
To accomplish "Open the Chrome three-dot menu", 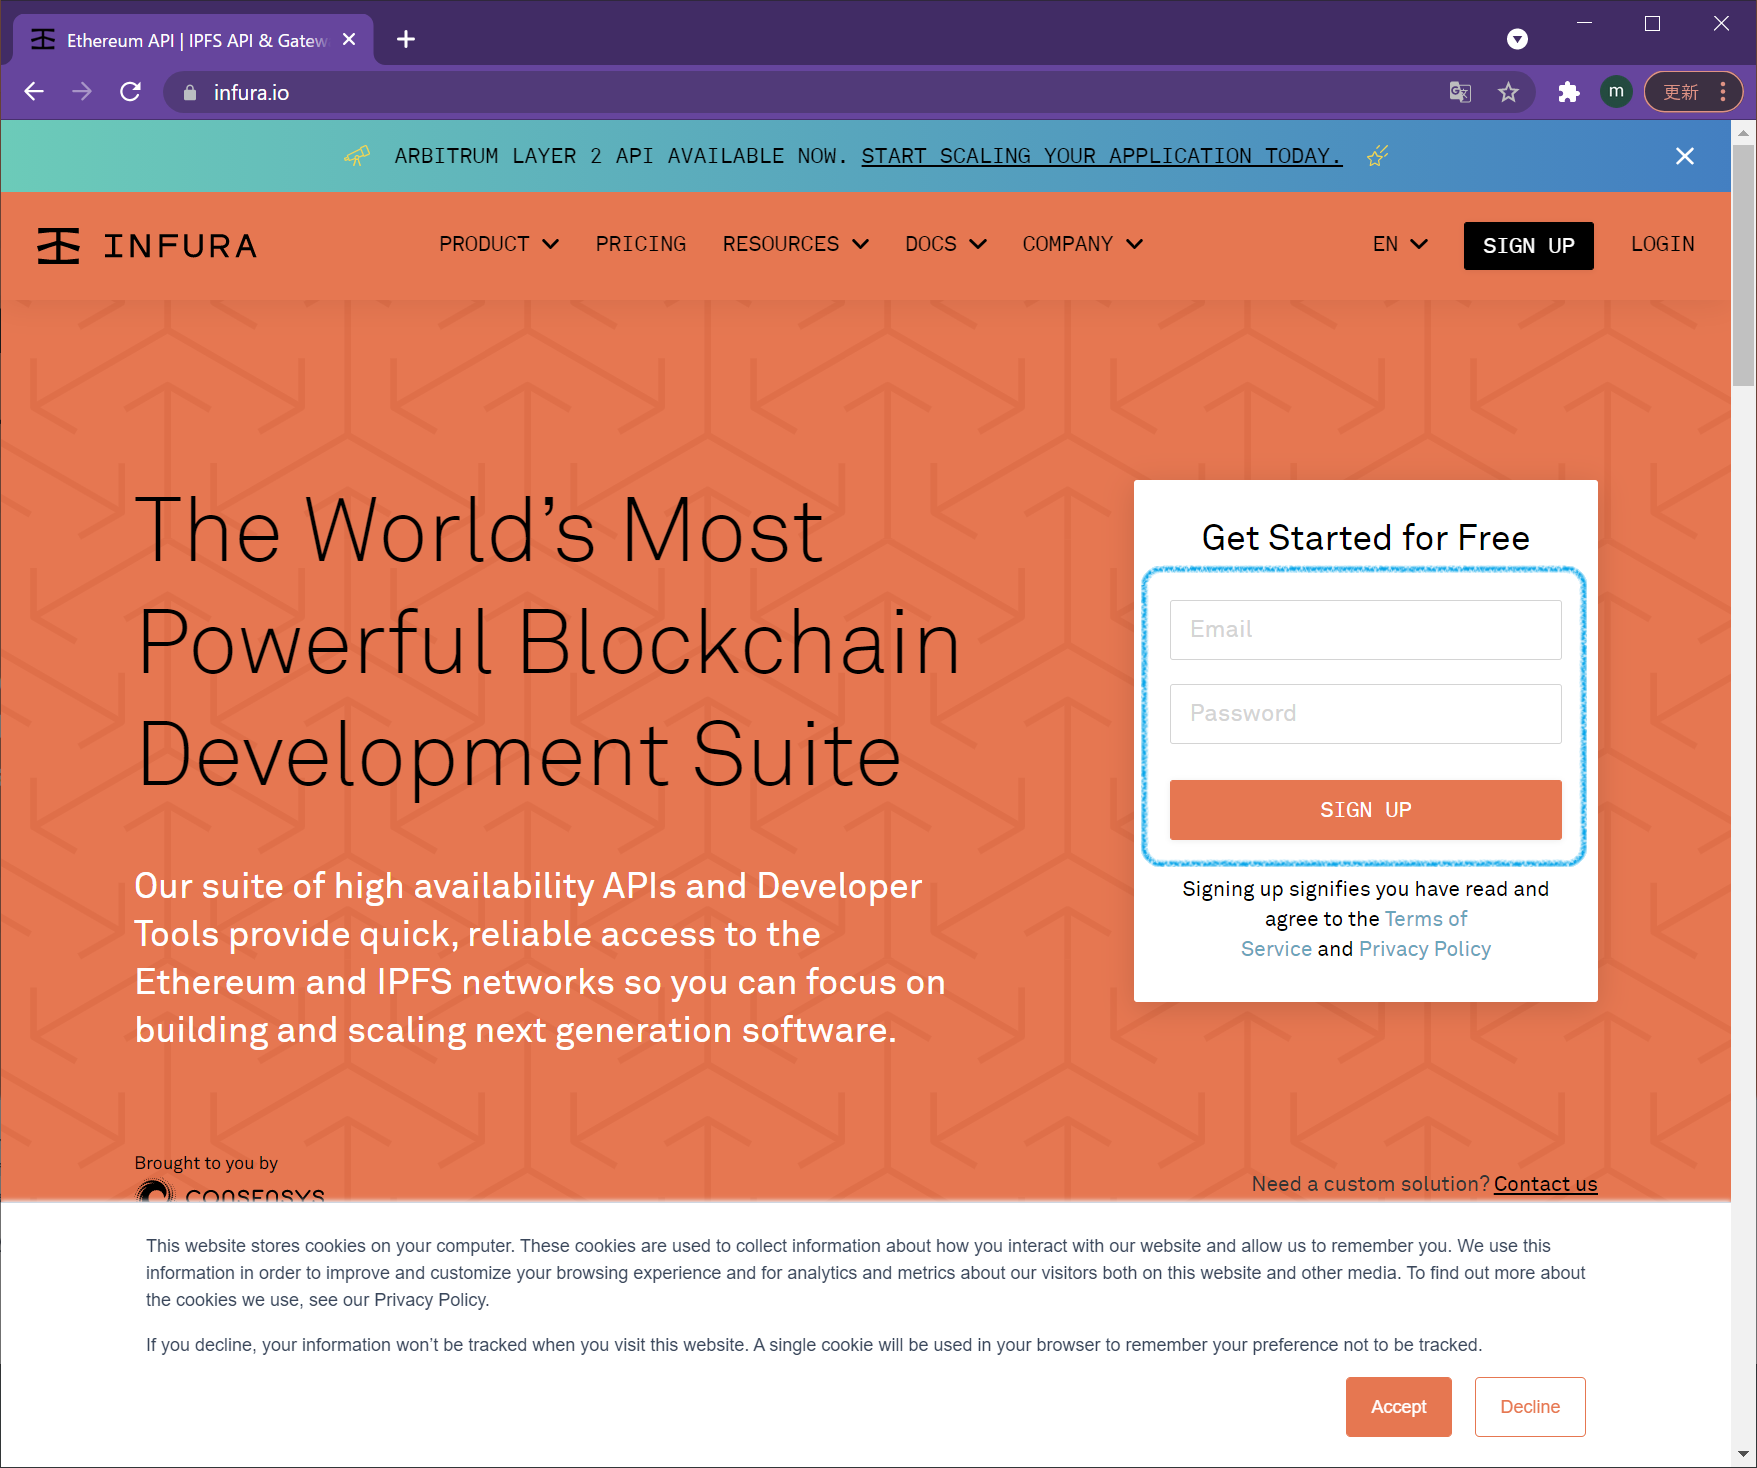I will coord(1723,92).
